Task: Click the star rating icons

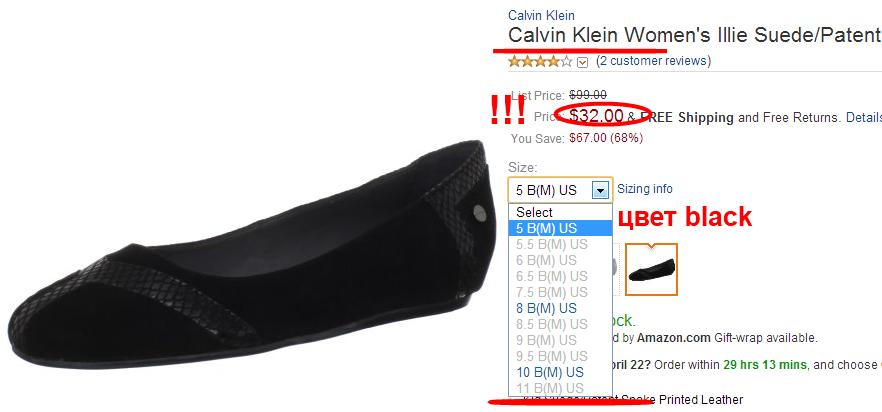Action: click(541, 61)
